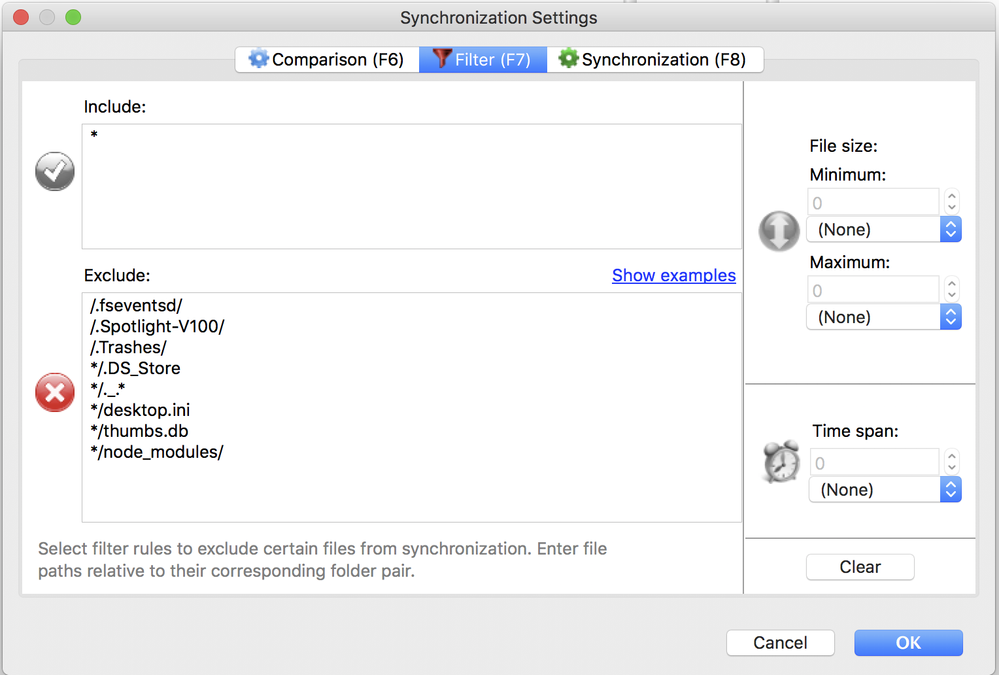Click the */node_modules/ line in Exclude box
The image size is (999, 675).
(x=157, y=452)
